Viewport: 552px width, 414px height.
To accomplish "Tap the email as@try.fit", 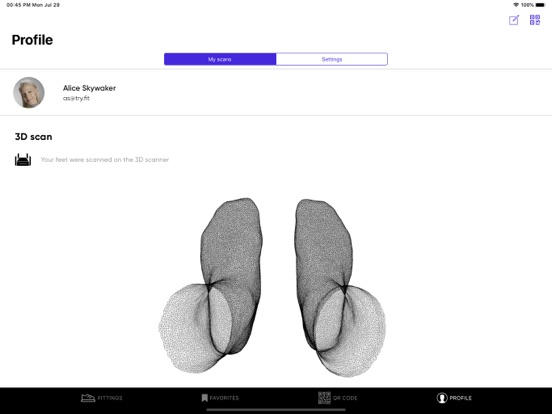I will (76, 98).
